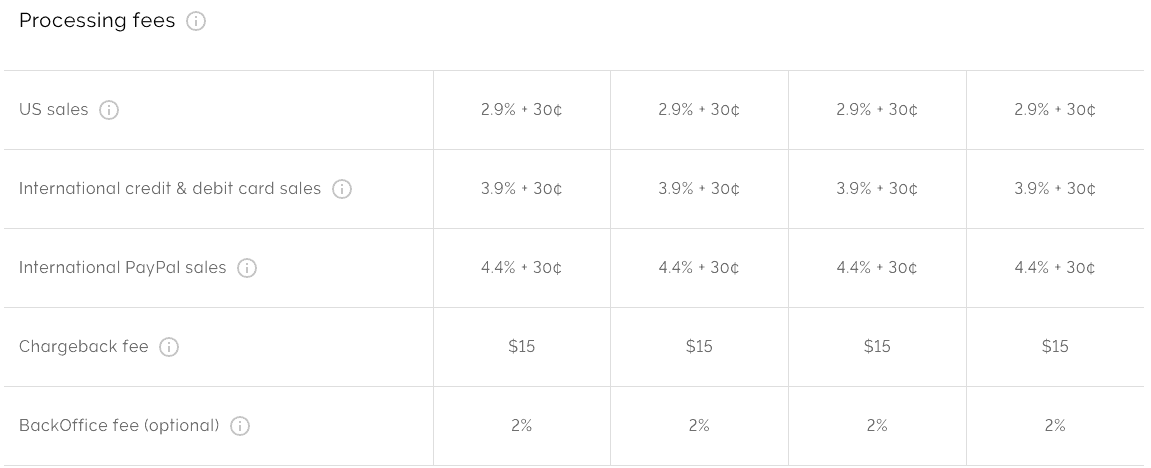
Task: Click the 4.4% + 30¢ value in third plan column
Action: [x=876, y=268]
